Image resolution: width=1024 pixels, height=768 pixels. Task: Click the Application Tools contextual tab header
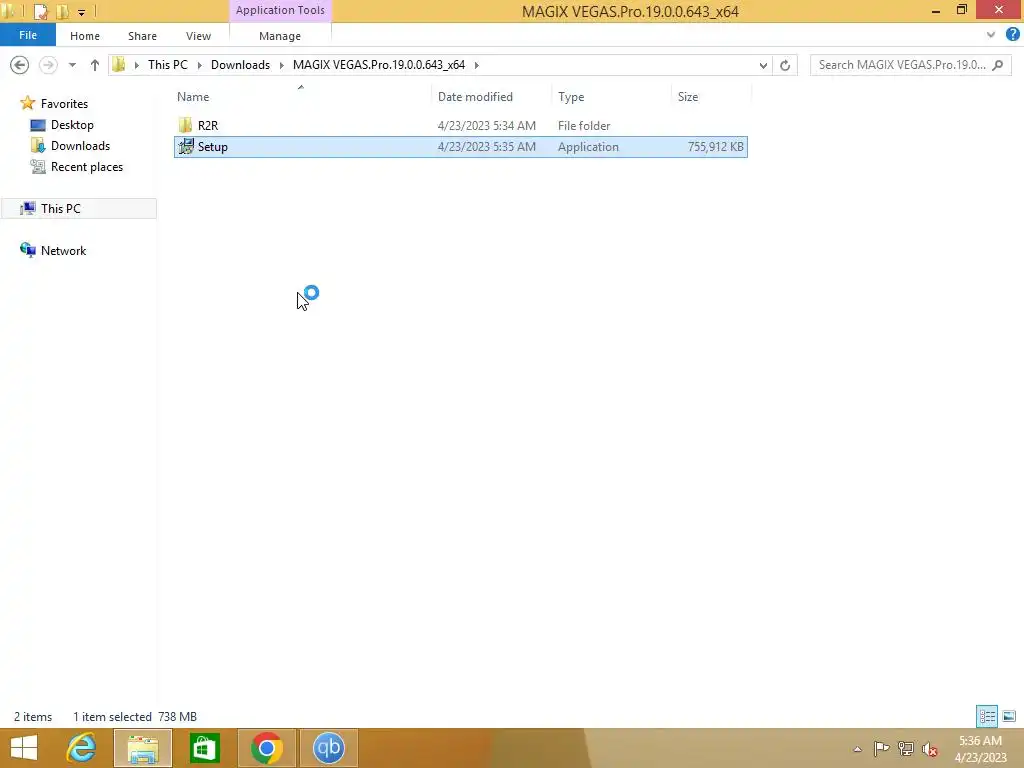click(x=280, y=10)
